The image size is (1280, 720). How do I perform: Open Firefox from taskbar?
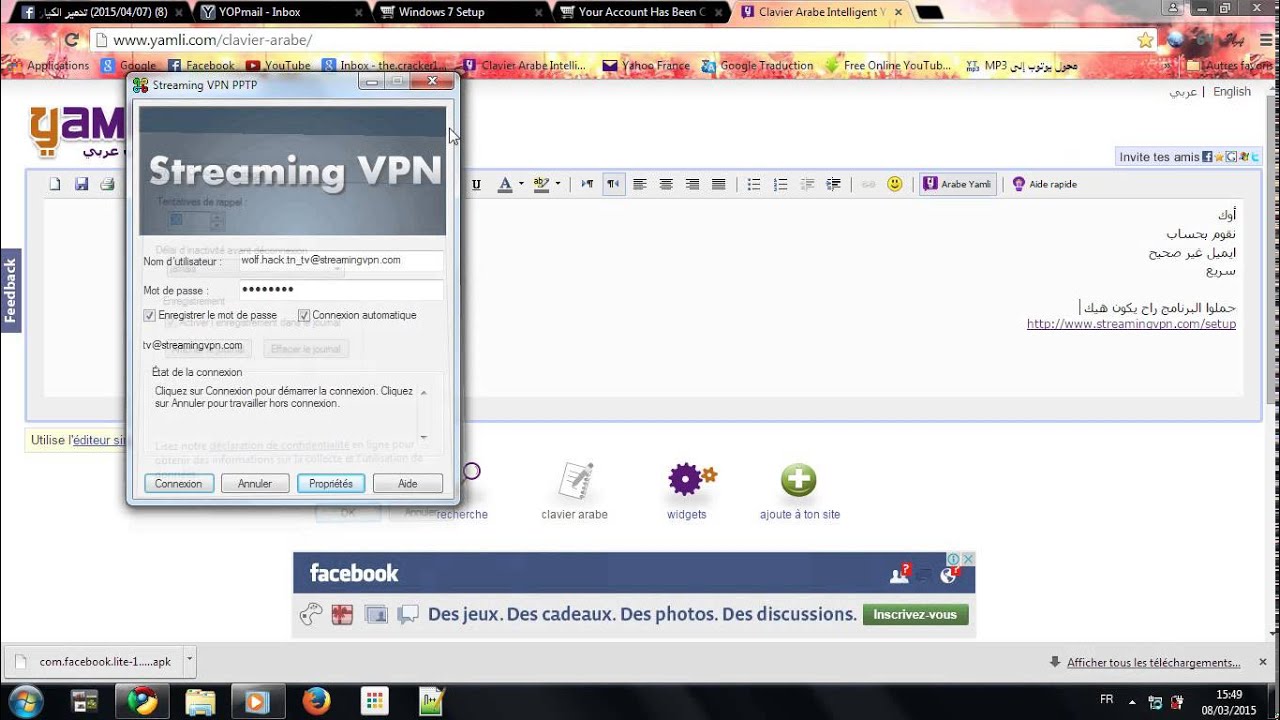coord(316,701)
